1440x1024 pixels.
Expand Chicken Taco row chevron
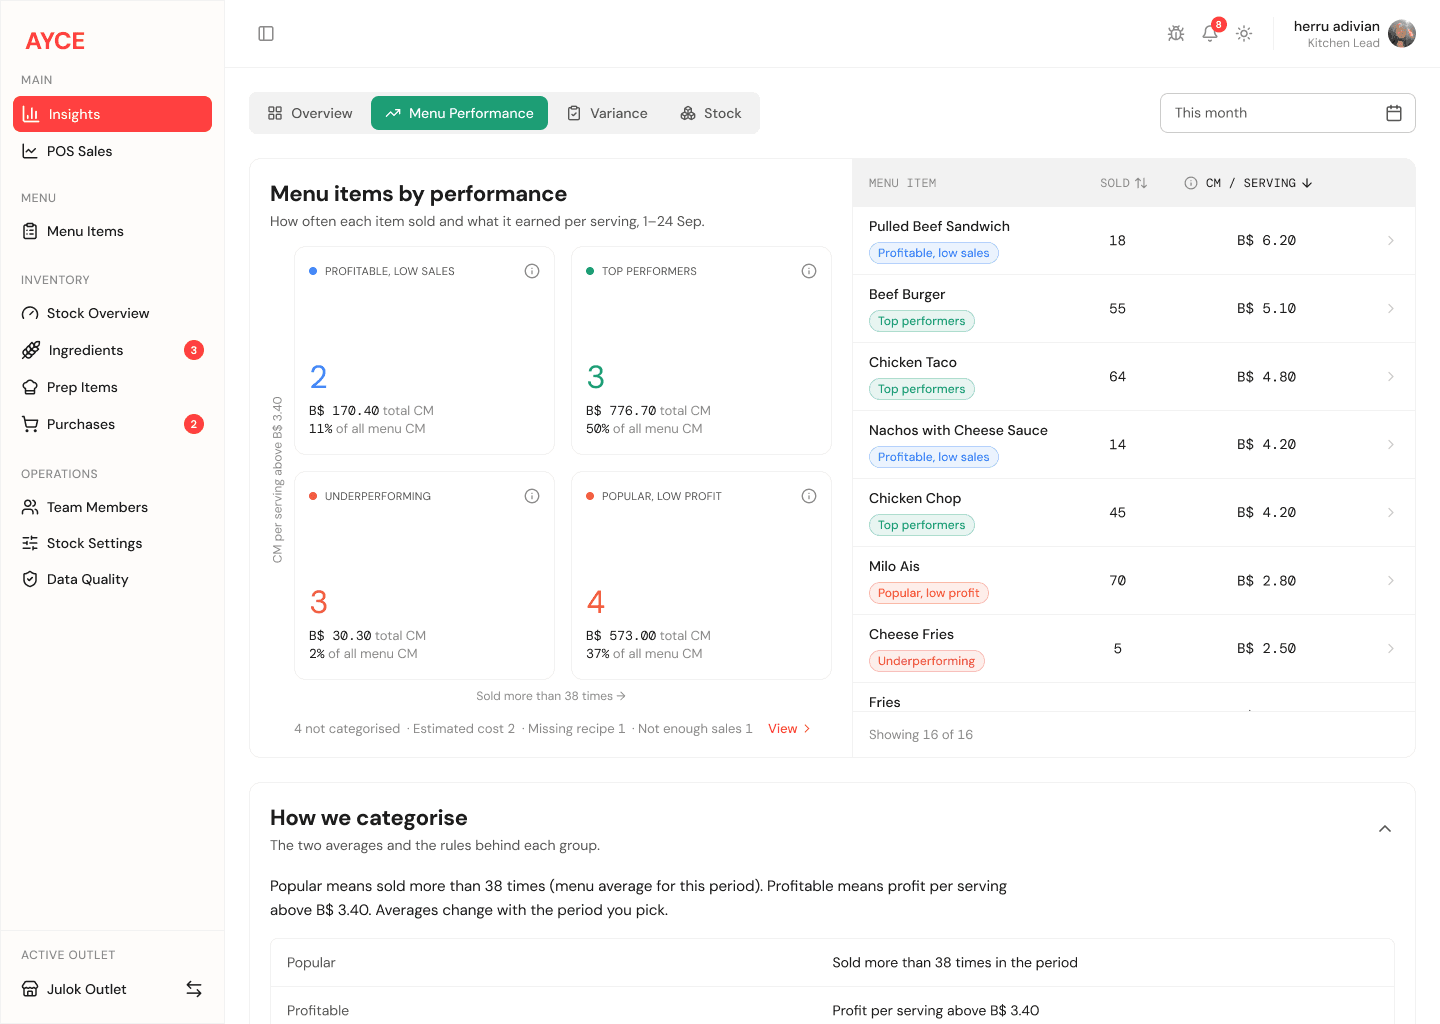click(1391, 377)
